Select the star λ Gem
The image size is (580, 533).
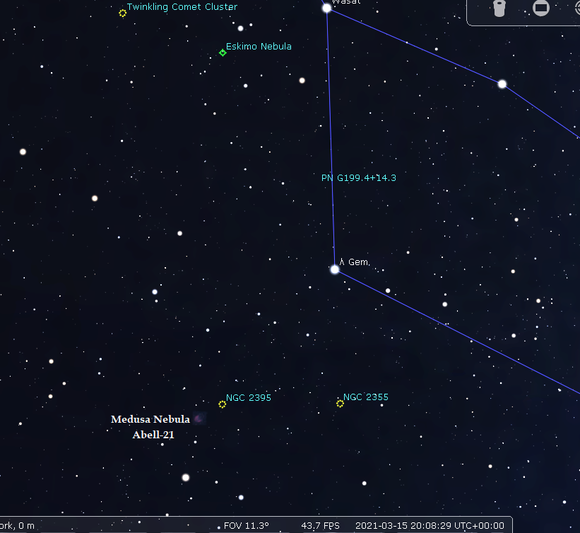tap(335, 269)
